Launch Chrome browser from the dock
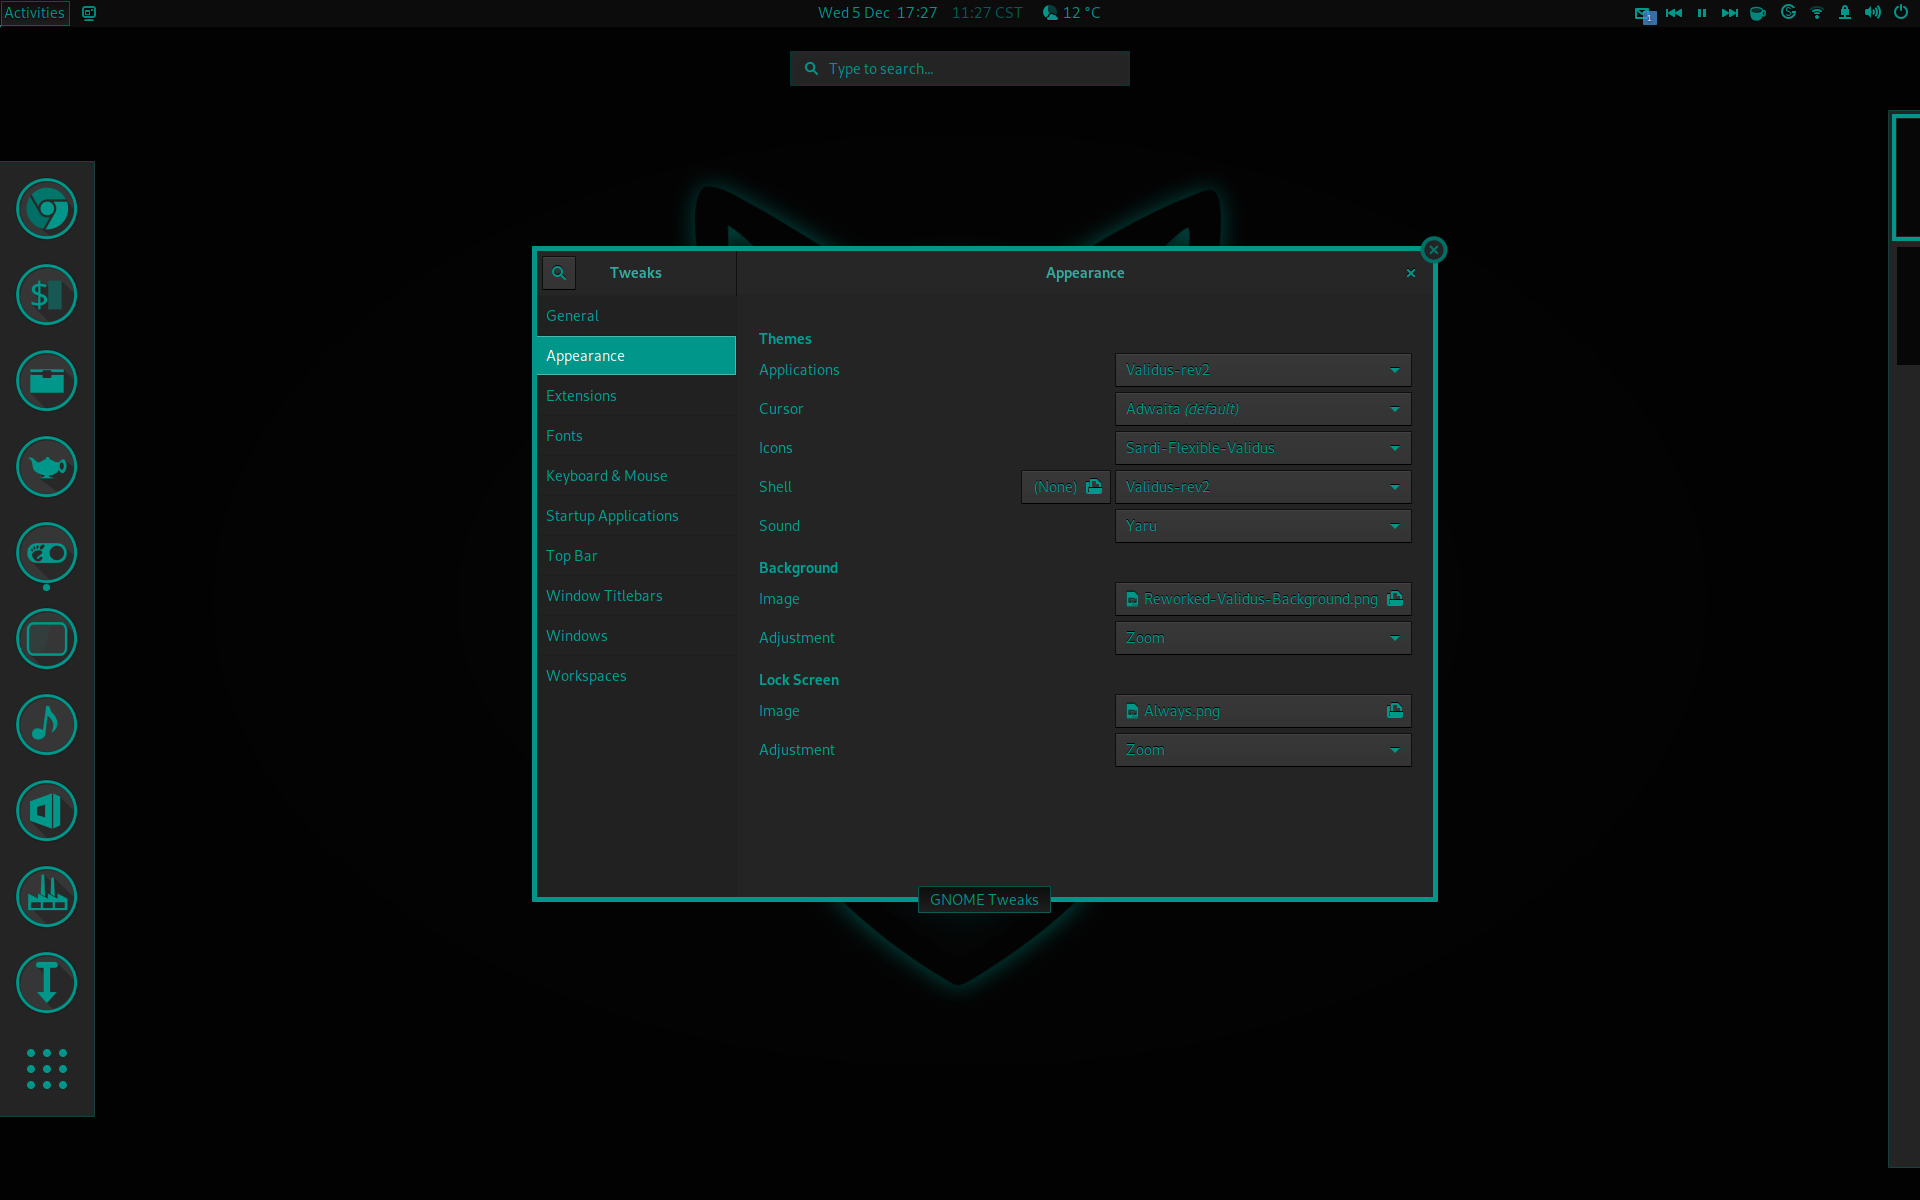This screenshot has height=1200, width=1920. click(x=47, y=209)
